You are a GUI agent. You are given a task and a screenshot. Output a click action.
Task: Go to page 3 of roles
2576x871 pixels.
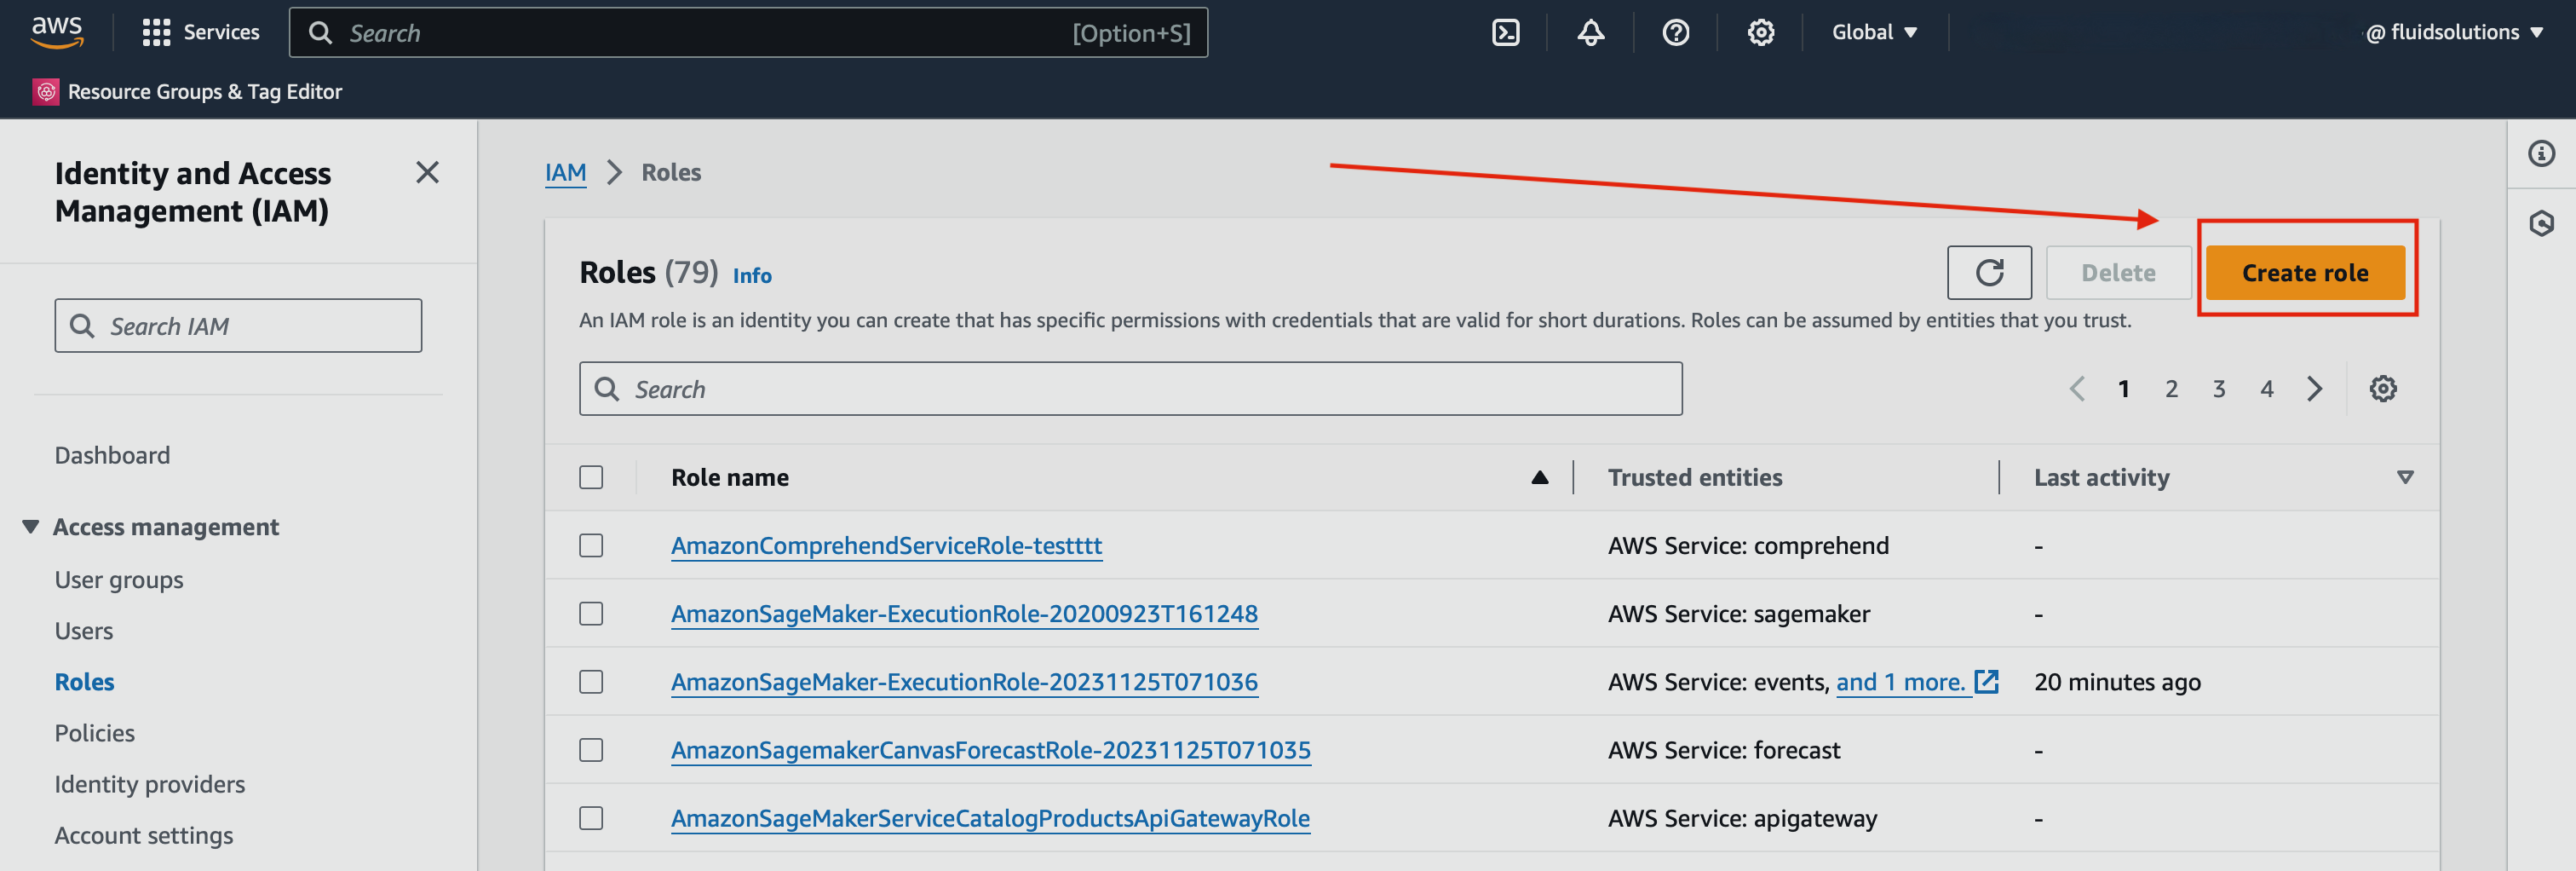[x=2219, y=388]
